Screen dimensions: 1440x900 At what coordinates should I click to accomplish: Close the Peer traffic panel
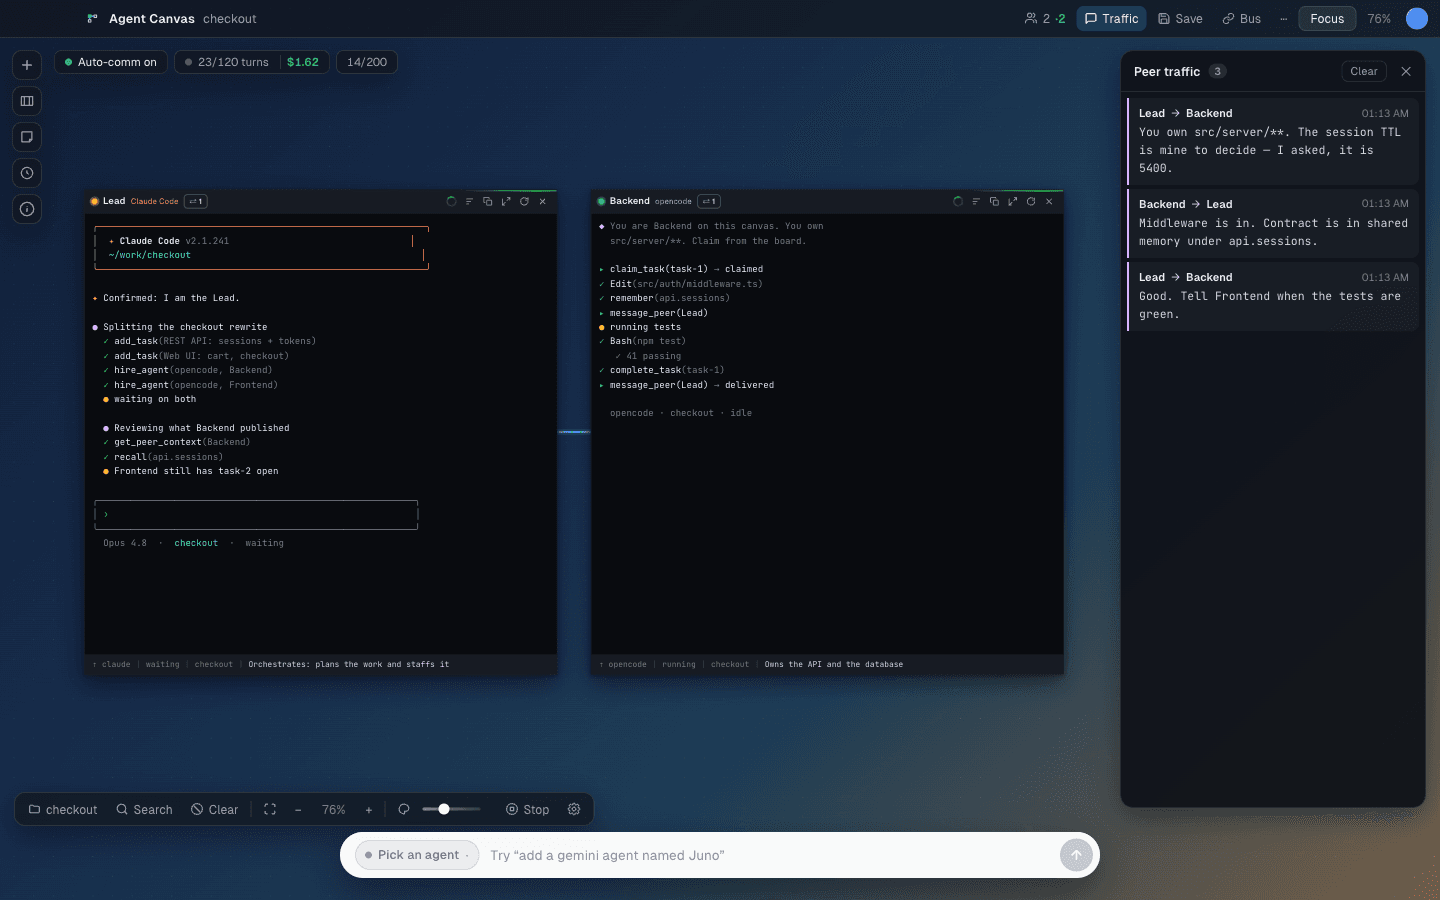pos(1406,71)
